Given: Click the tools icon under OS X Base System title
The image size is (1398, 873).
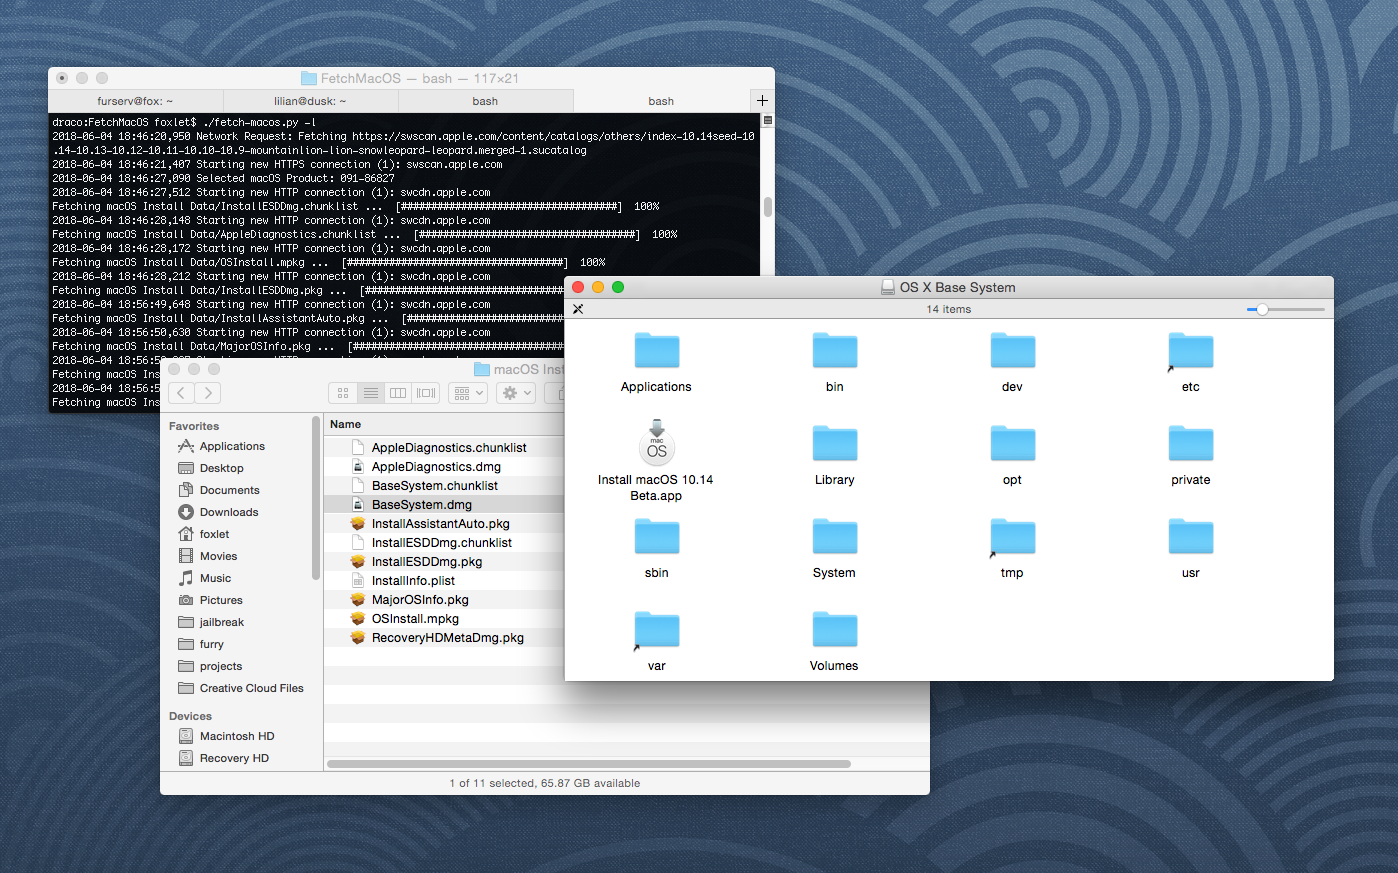Looking at the screenshot, I should [578, 309].
